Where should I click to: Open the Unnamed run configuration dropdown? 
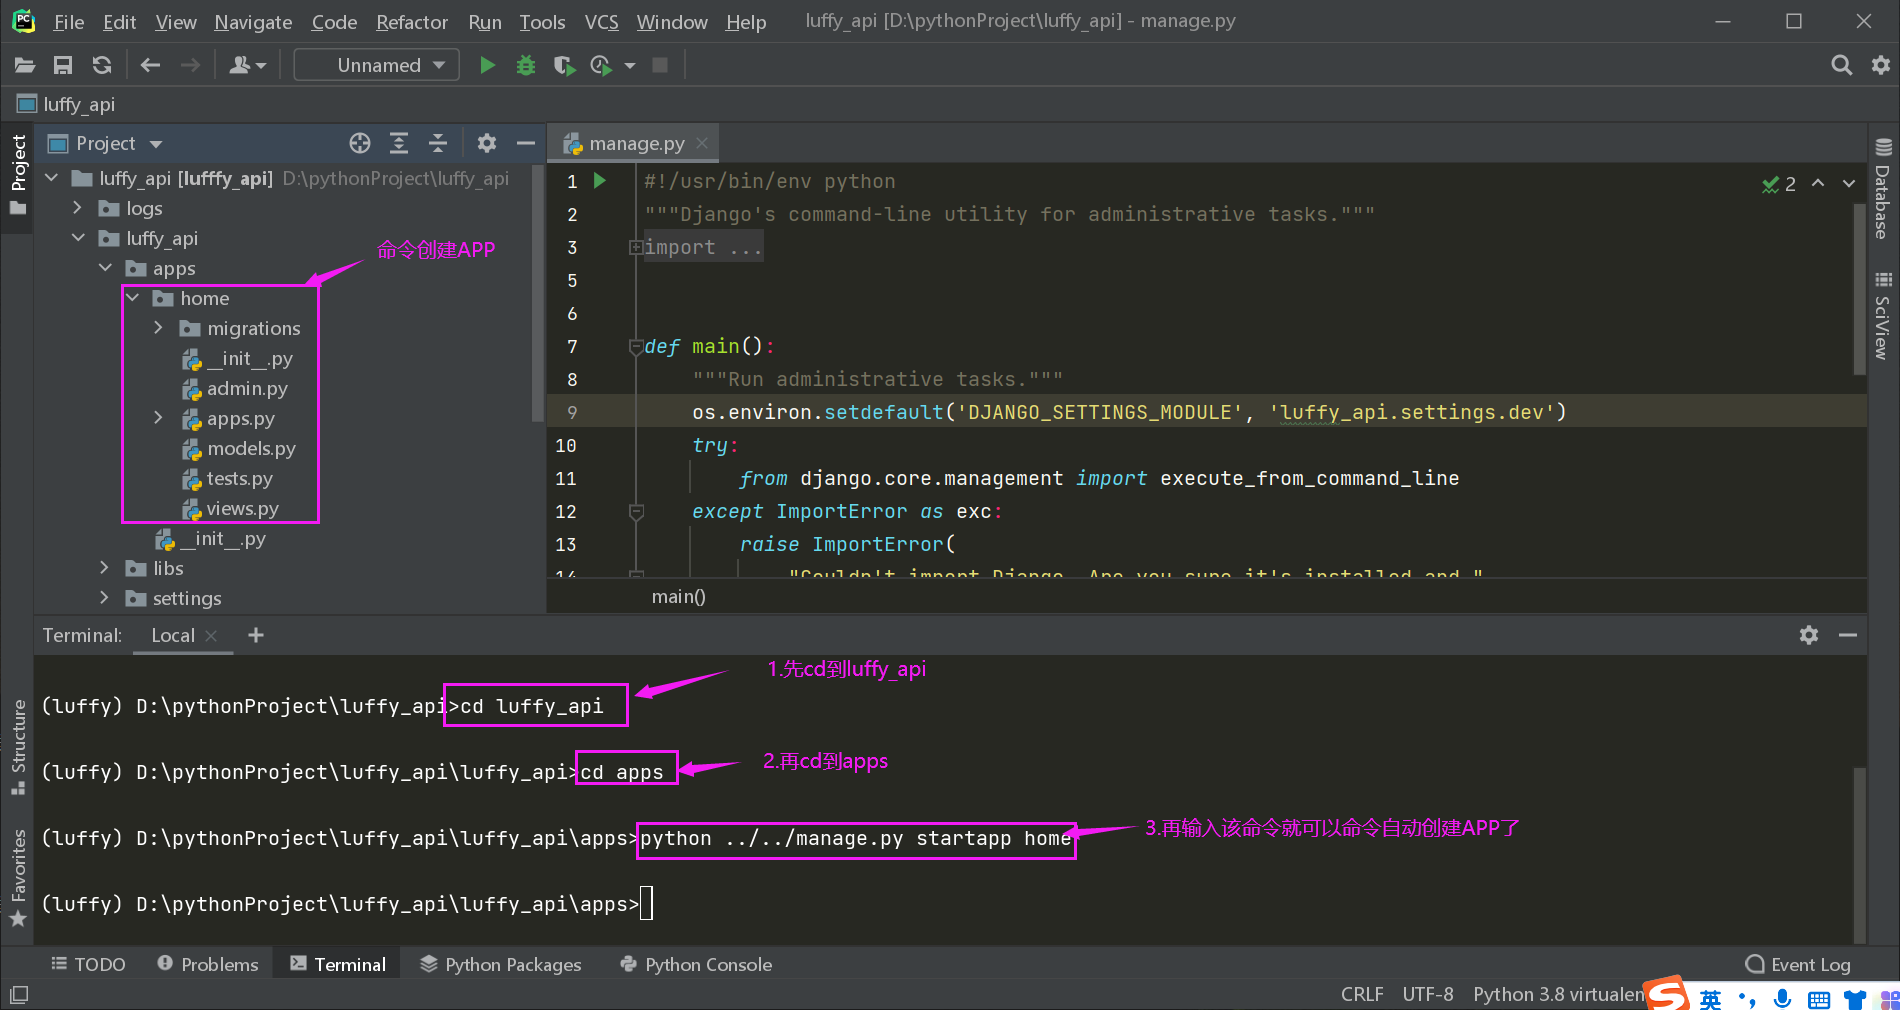[377, 65]
